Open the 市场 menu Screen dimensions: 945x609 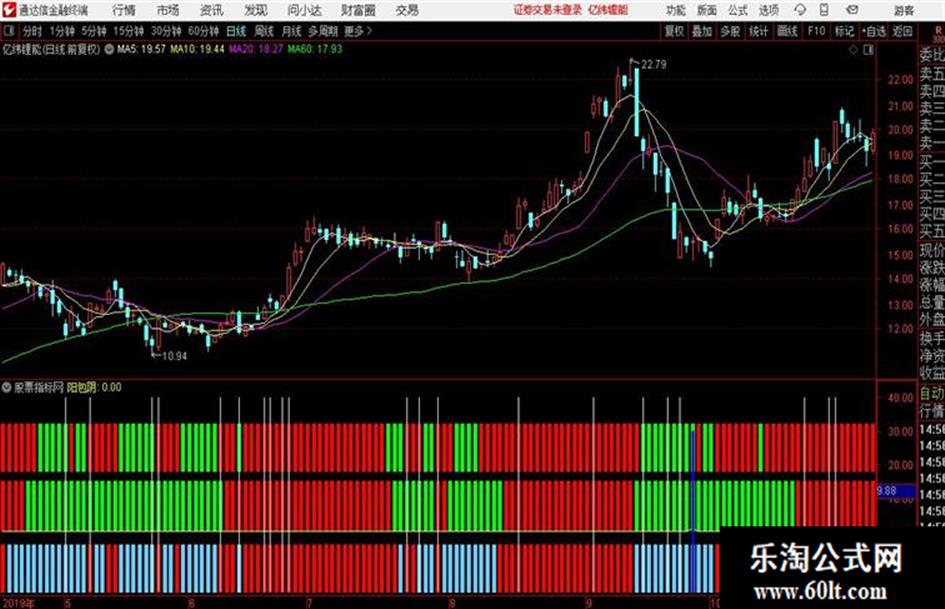(168, 10)
